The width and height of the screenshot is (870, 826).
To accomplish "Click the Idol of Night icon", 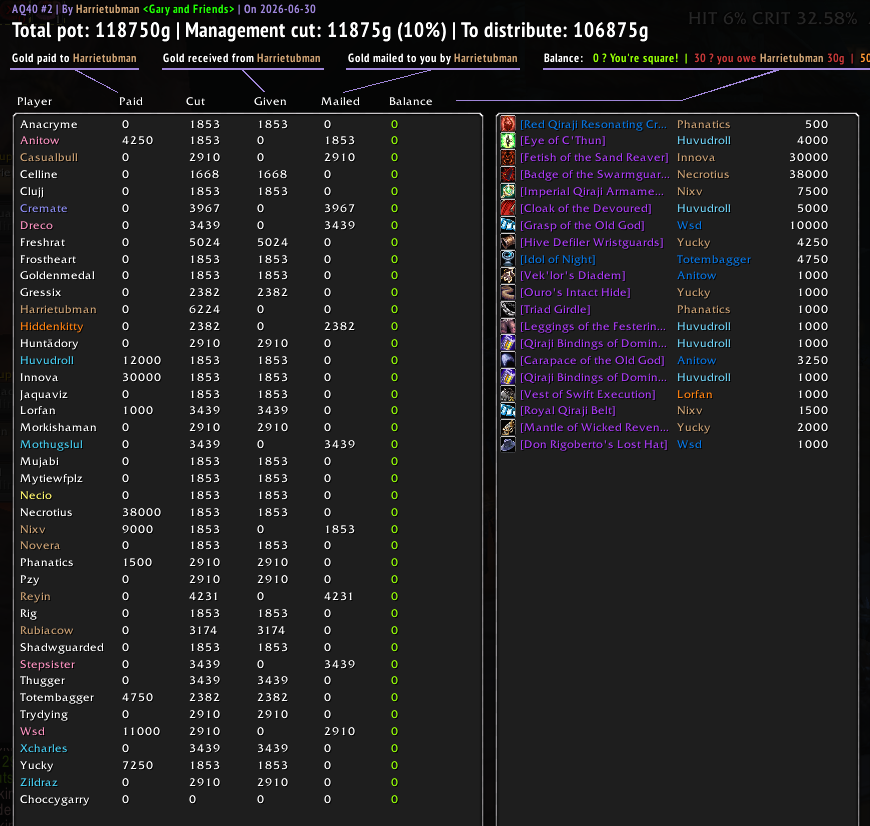I will pos(508,259).
